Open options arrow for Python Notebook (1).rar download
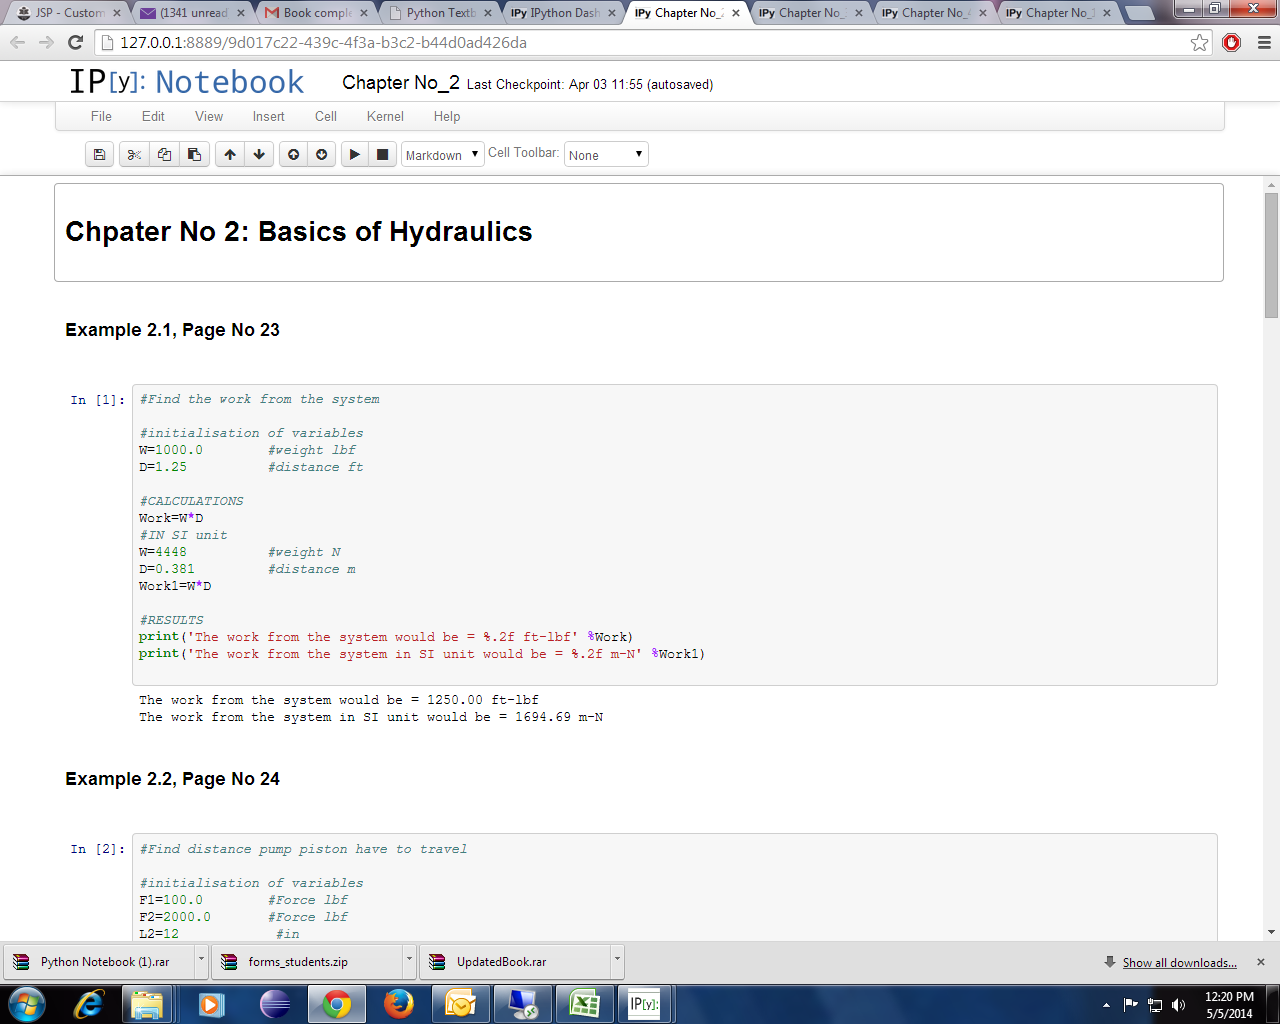The image size is (1280, 1024). (x=201, y=960)
